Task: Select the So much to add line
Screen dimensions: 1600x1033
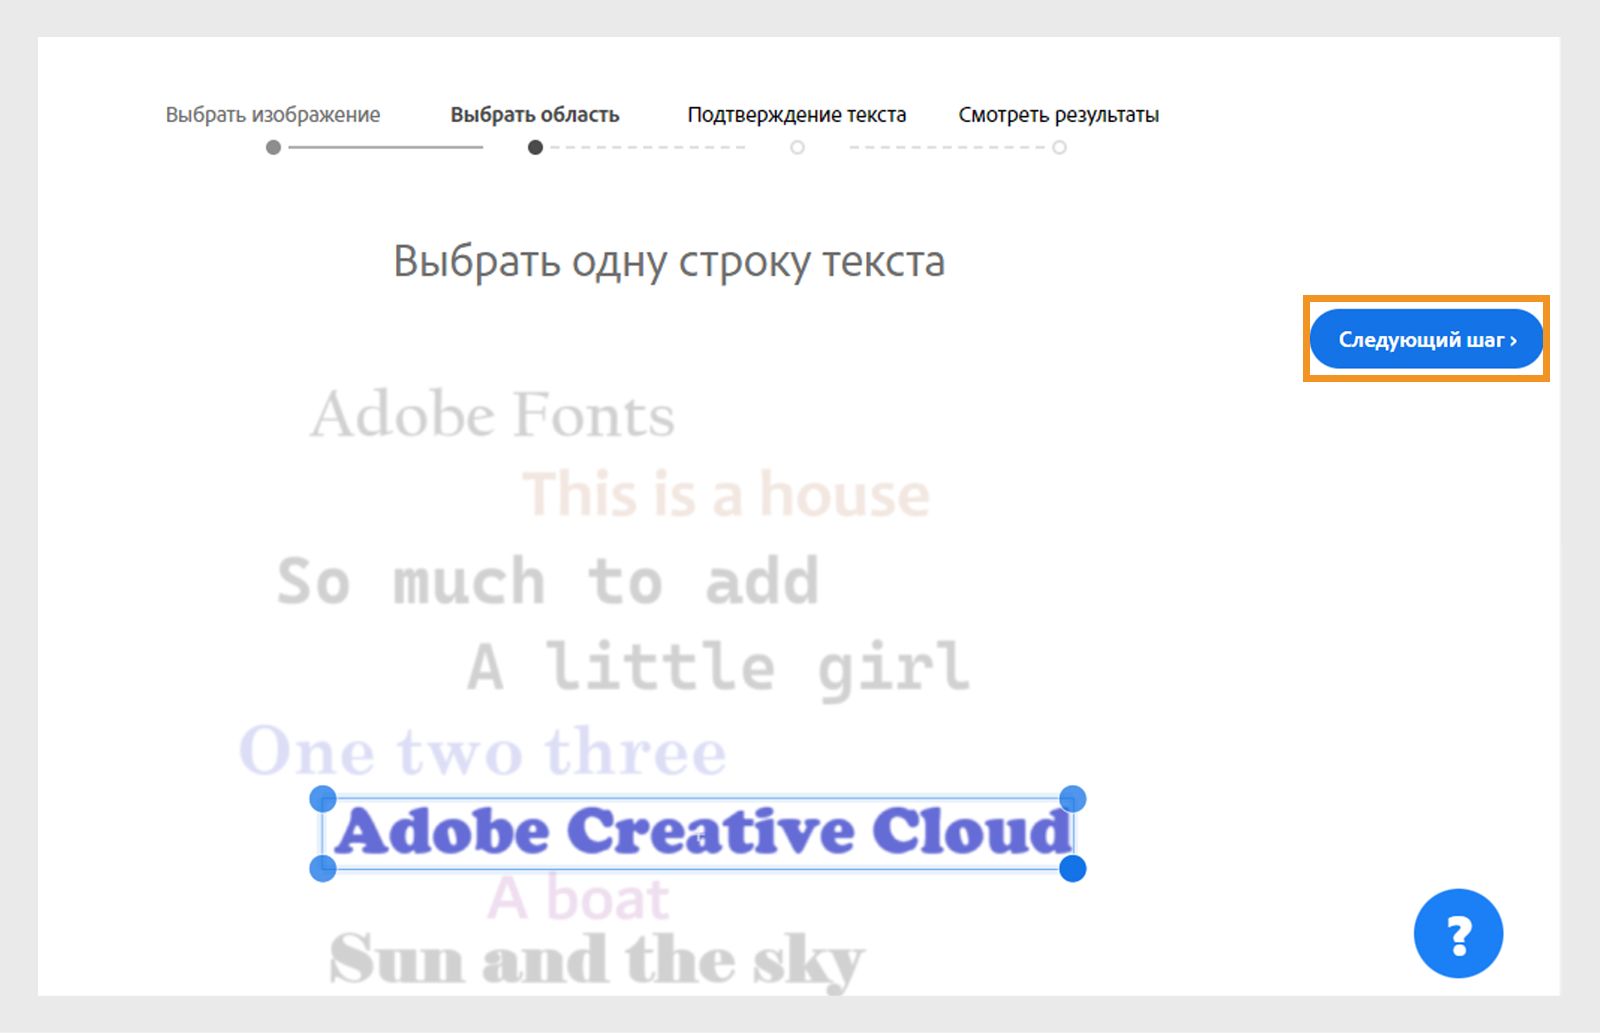Action: (548, 581)
